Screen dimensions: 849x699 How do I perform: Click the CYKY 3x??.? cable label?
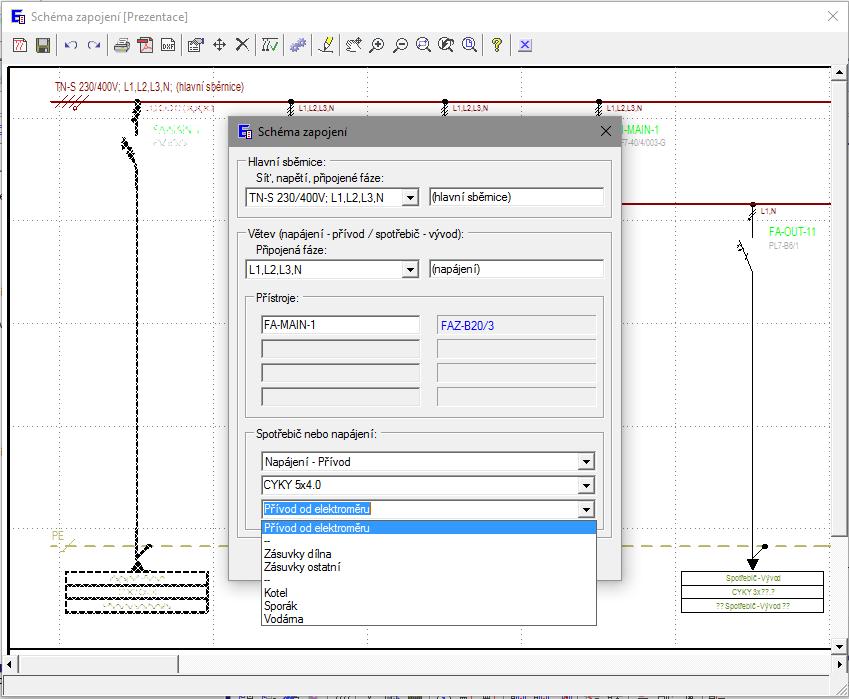click(x=752, y=592)
